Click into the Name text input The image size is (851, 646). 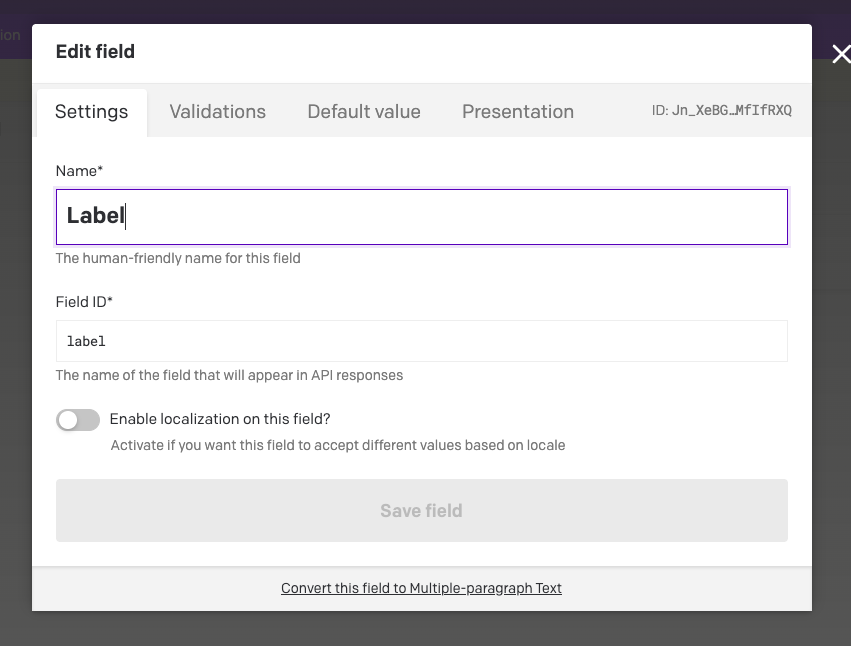[x=421, y=216]
